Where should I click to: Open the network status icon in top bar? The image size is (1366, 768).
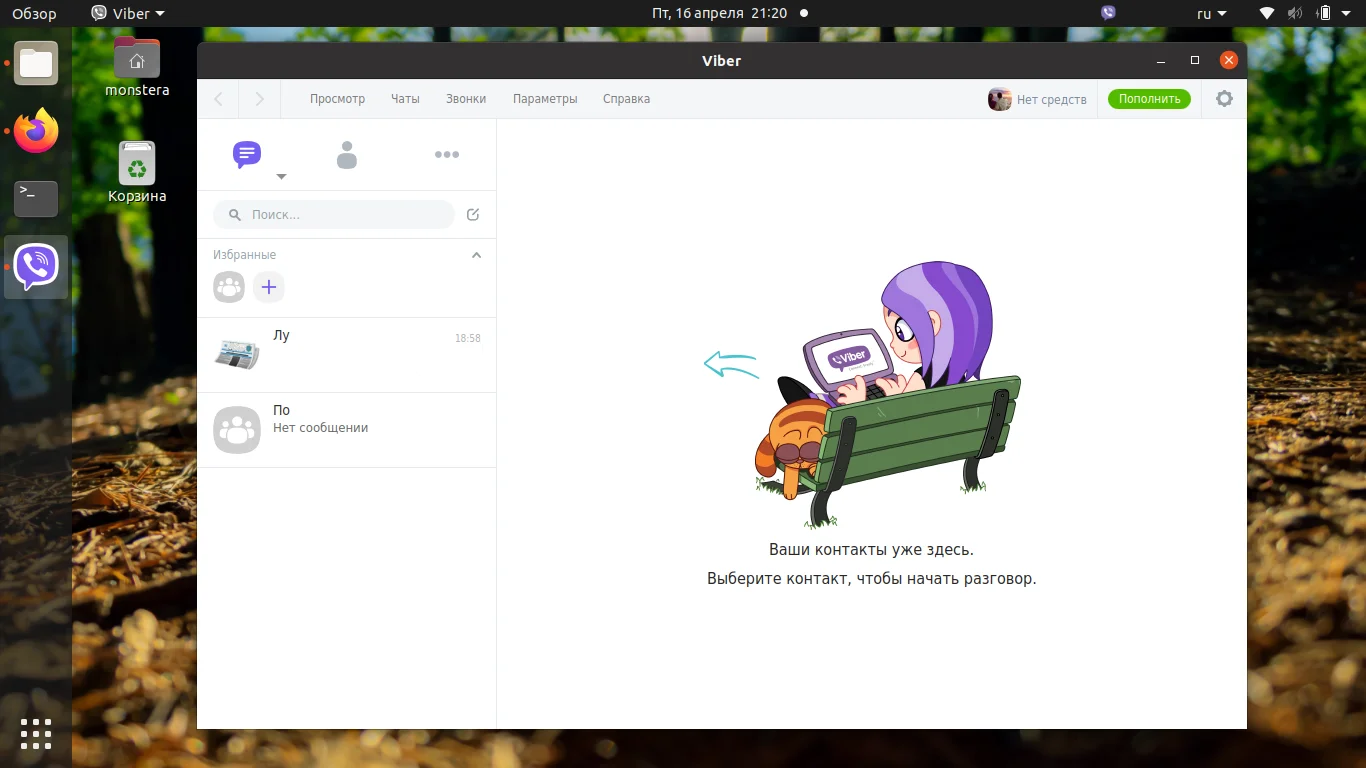pyautogui.click(x=1267, y=13)
